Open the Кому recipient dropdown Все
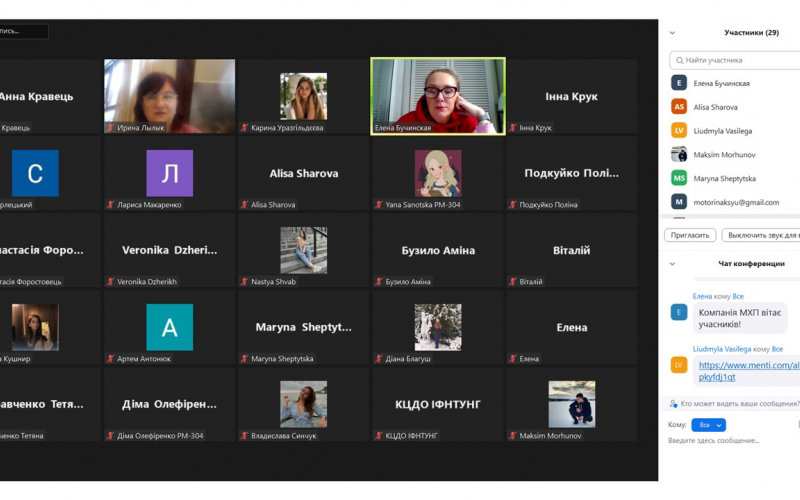This screenshot has width=800, height=500. coord(708,425)
